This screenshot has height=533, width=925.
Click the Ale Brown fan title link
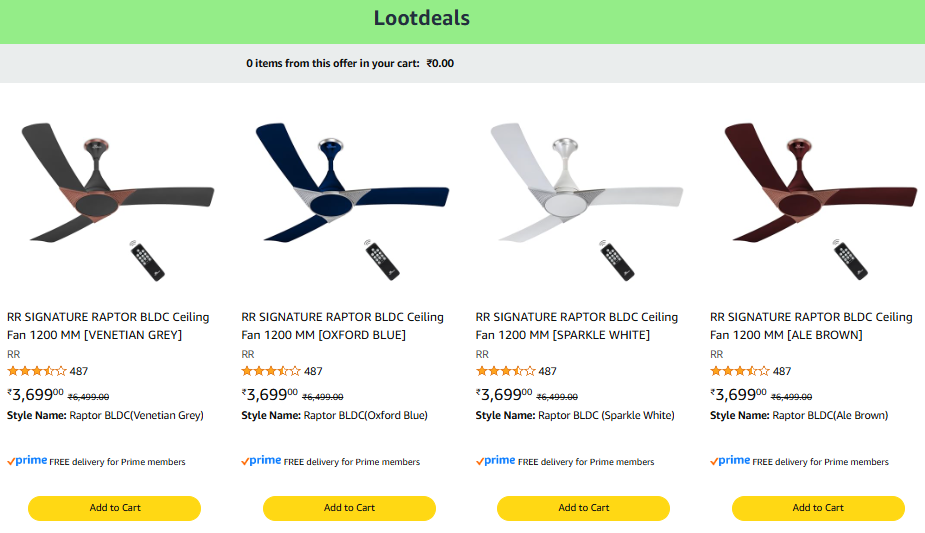(x=811, y=326)
